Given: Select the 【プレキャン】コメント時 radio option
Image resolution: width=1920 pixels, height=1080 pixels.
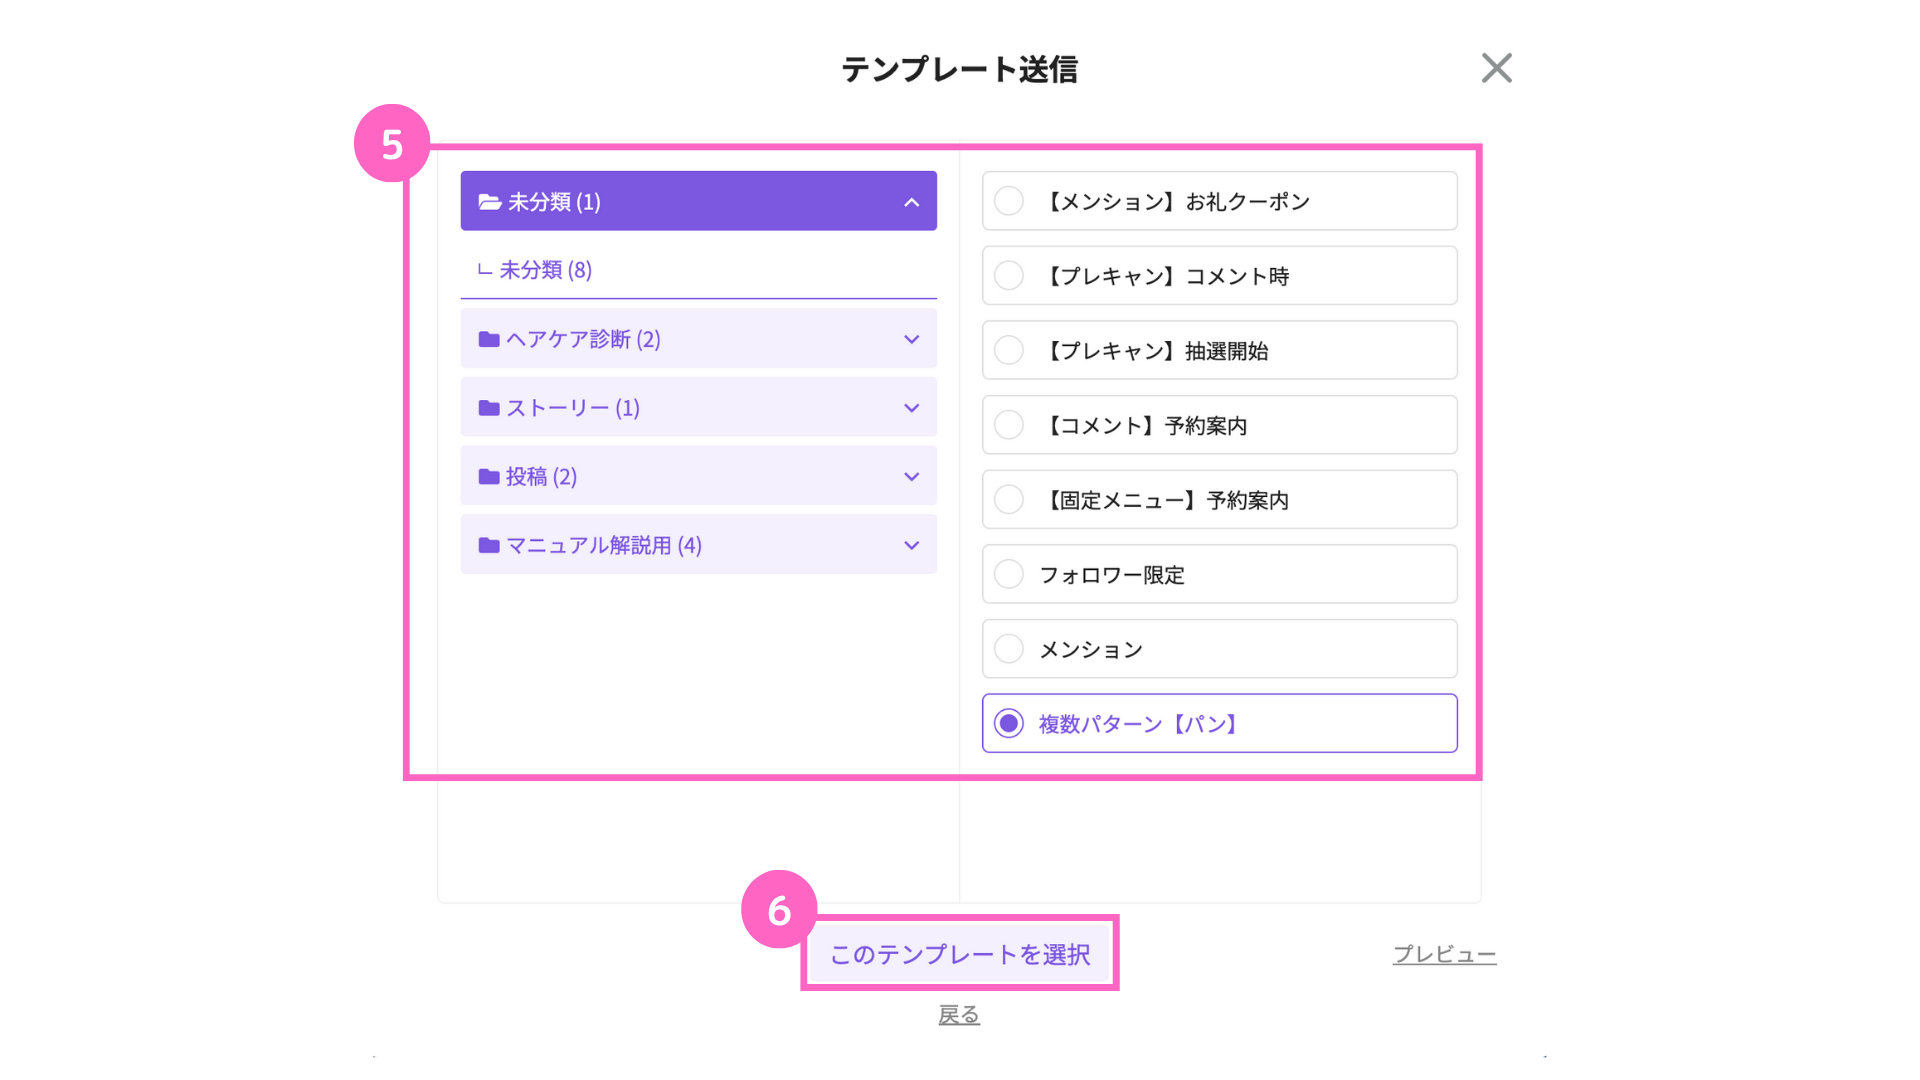Looking at the screenshot, I should click(1009, 276).
